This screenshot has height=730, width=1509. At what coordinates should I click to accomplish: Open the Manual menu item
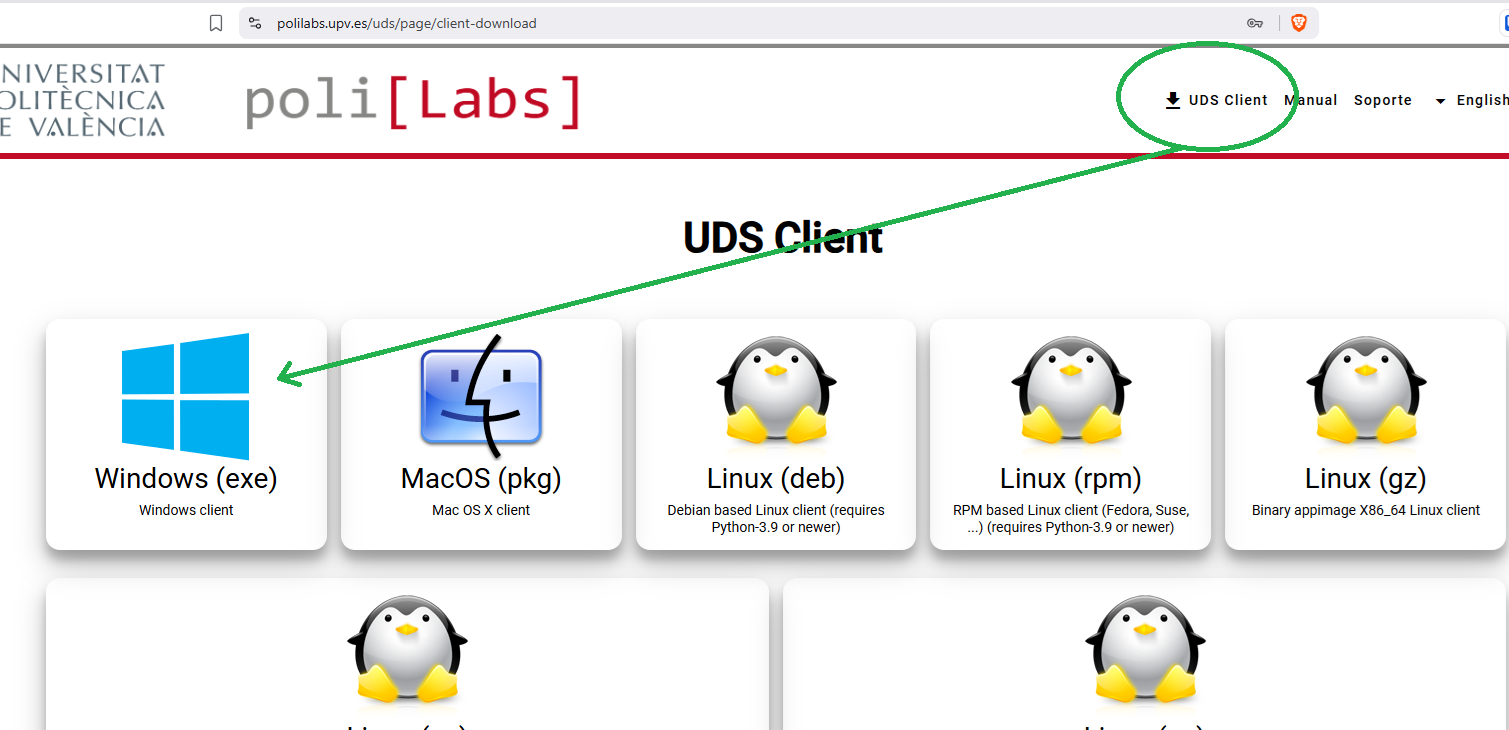pos(1311,100)
